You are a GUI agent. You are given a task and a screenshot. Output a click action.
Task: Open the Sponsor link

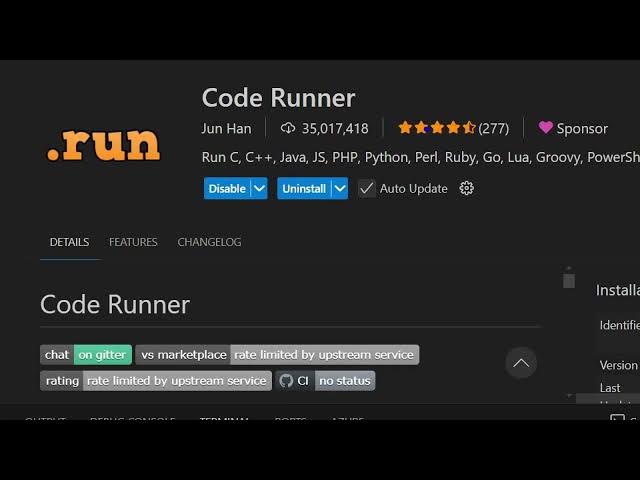(573, 128)
